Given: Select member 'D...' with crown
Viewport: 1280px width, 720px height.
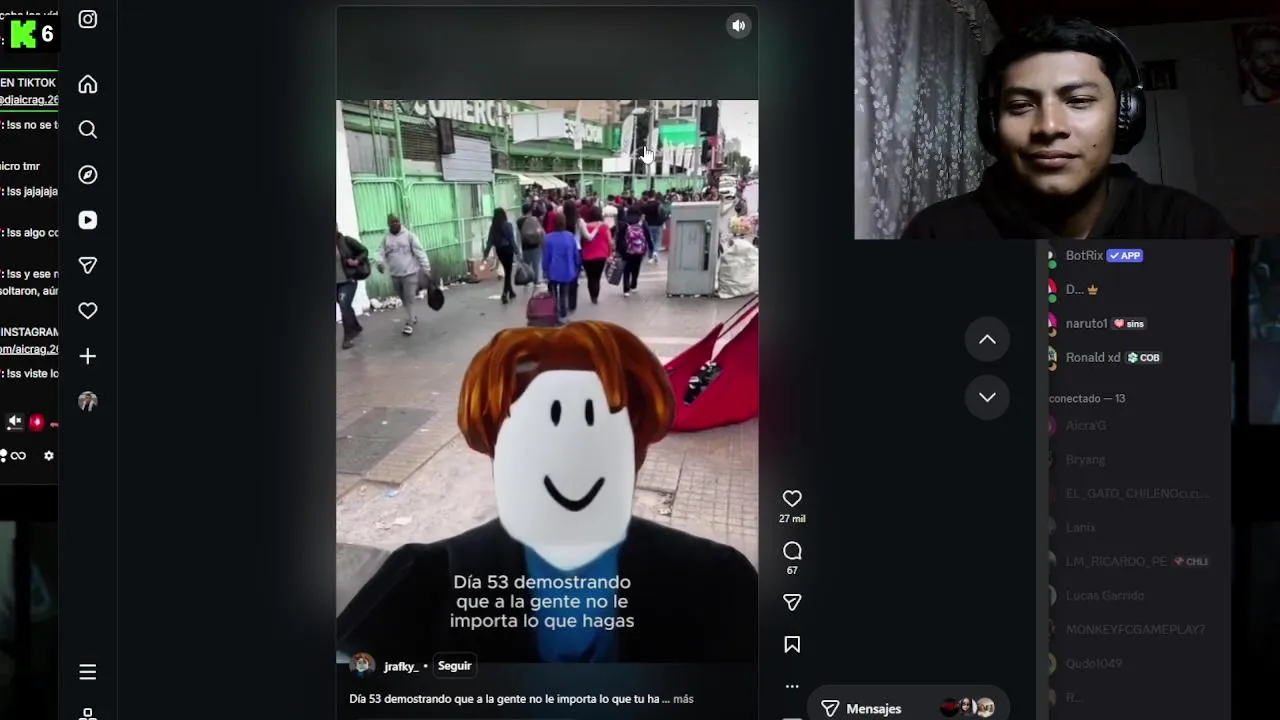Looking at the screenshot, I should (x=1075, y=289).
